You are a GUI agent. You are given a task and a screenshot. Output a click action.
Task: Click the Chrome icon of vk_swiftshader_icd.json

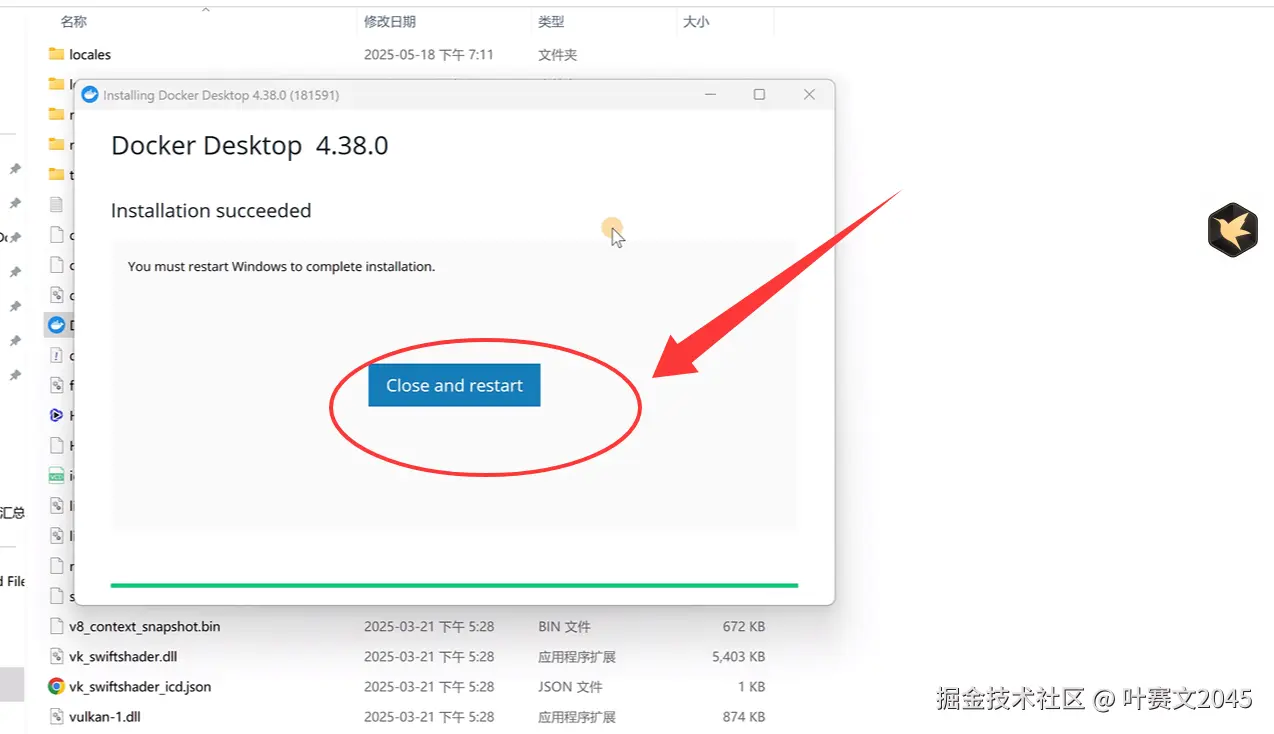click(56, 686)
